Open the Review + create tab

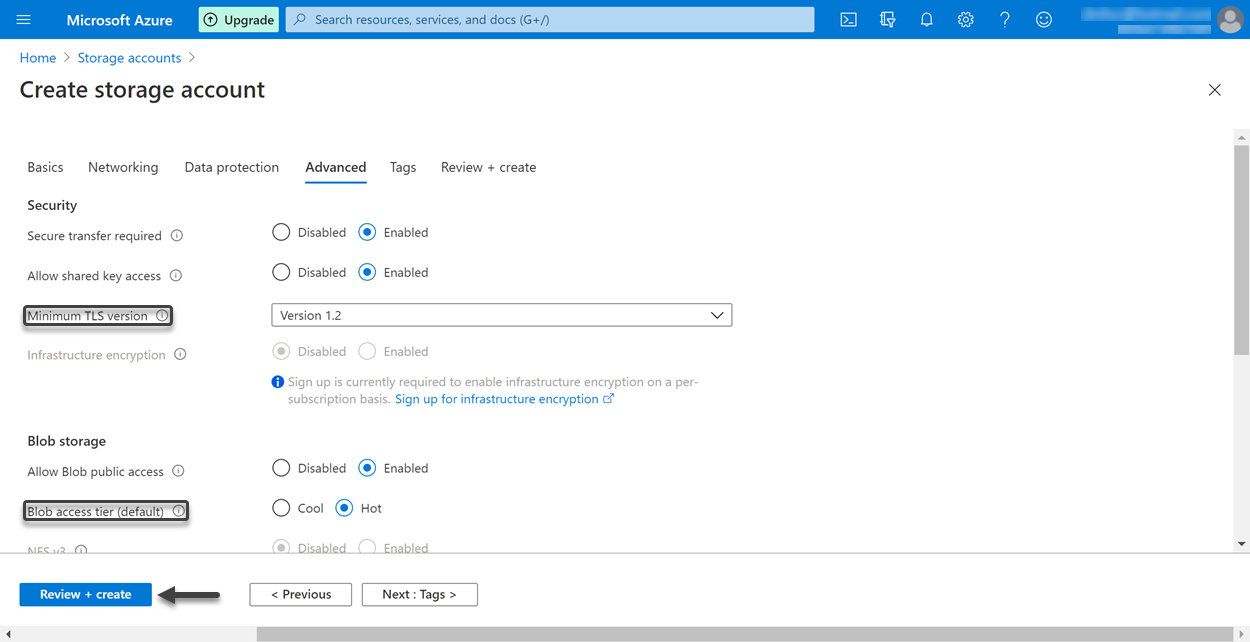click(489, 167)
